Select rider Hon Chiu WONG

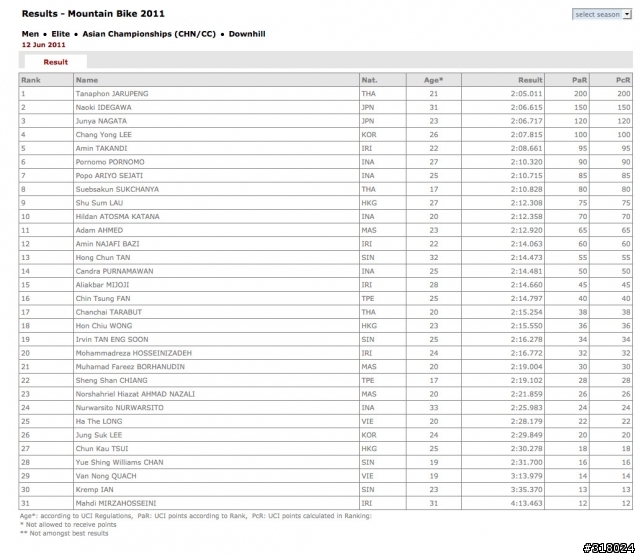[104, 326]
